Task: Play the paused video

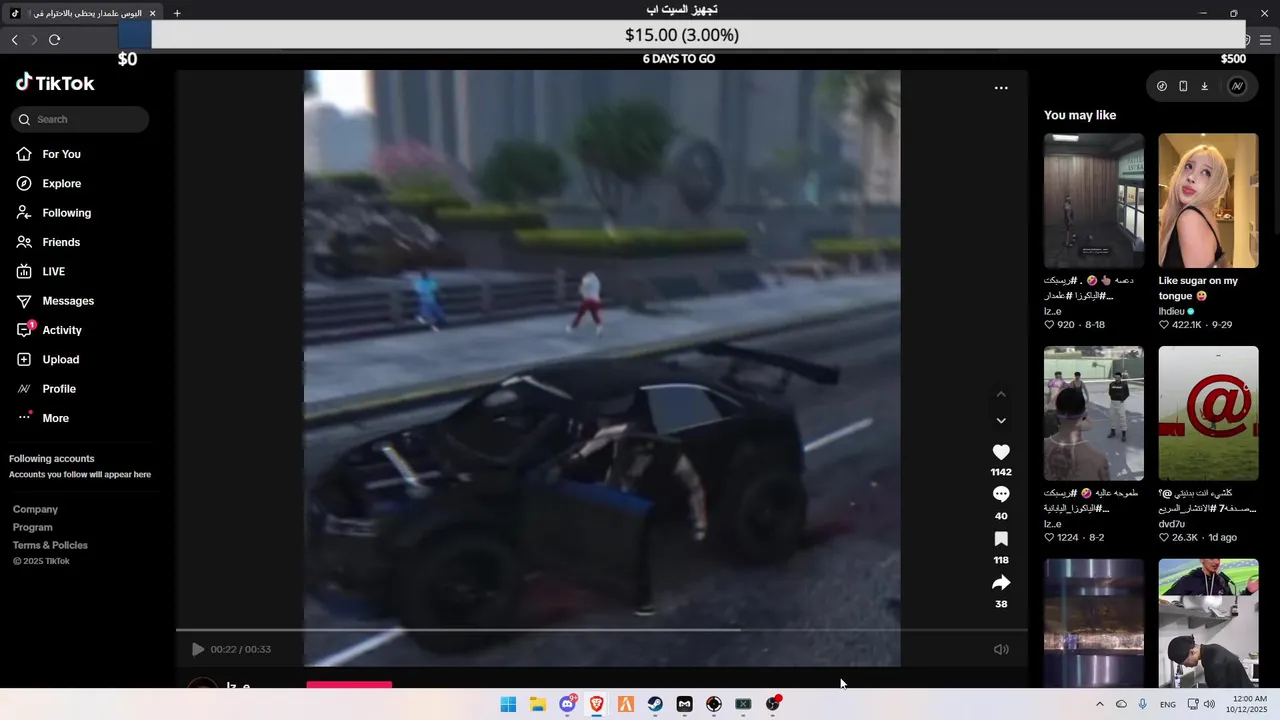Action: 198,649
